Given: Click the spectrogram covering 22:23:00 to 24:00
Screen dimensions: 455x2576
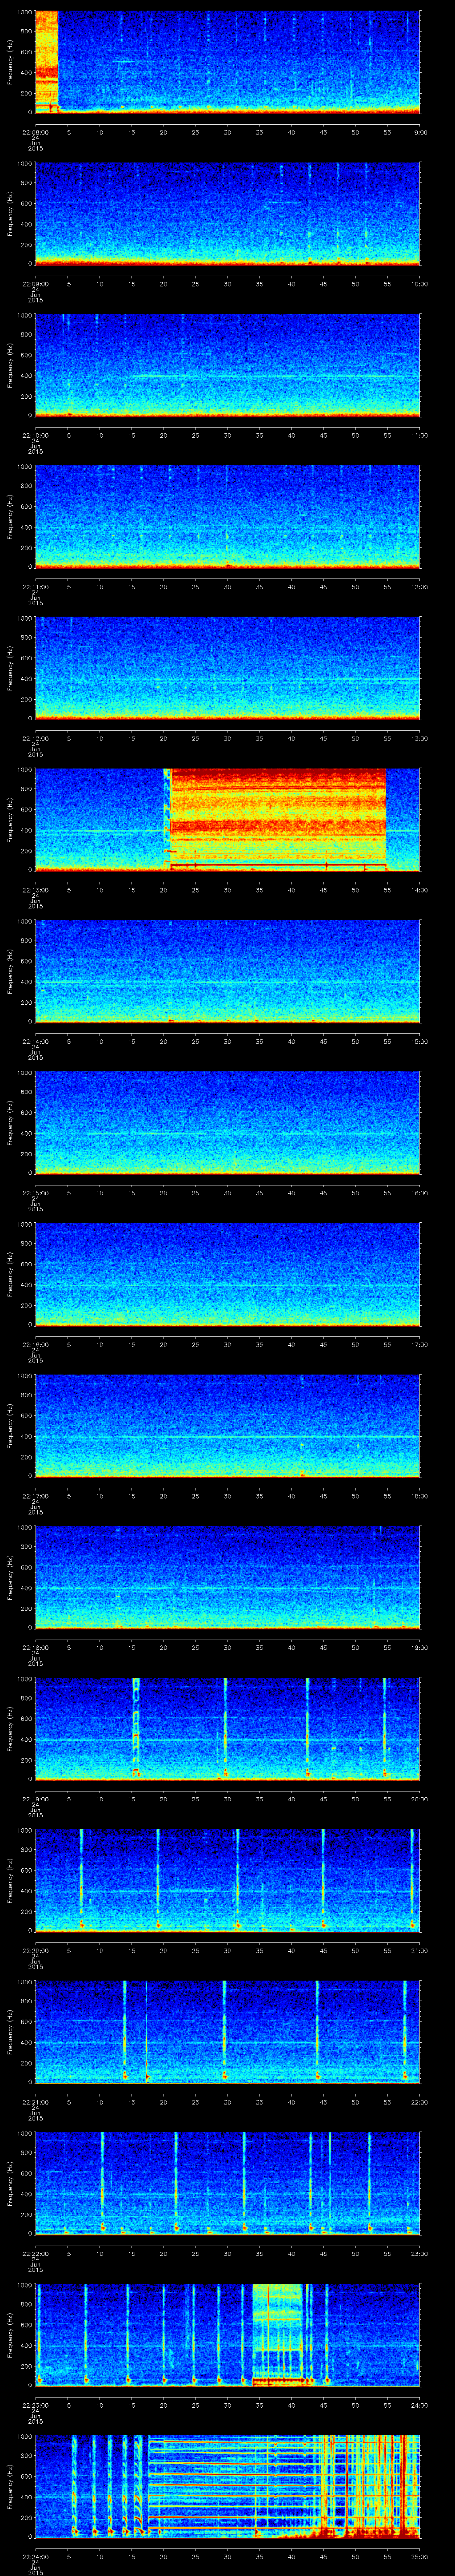Looking at the screenshot, I should pyautogui.click(x=227, y=2335).
